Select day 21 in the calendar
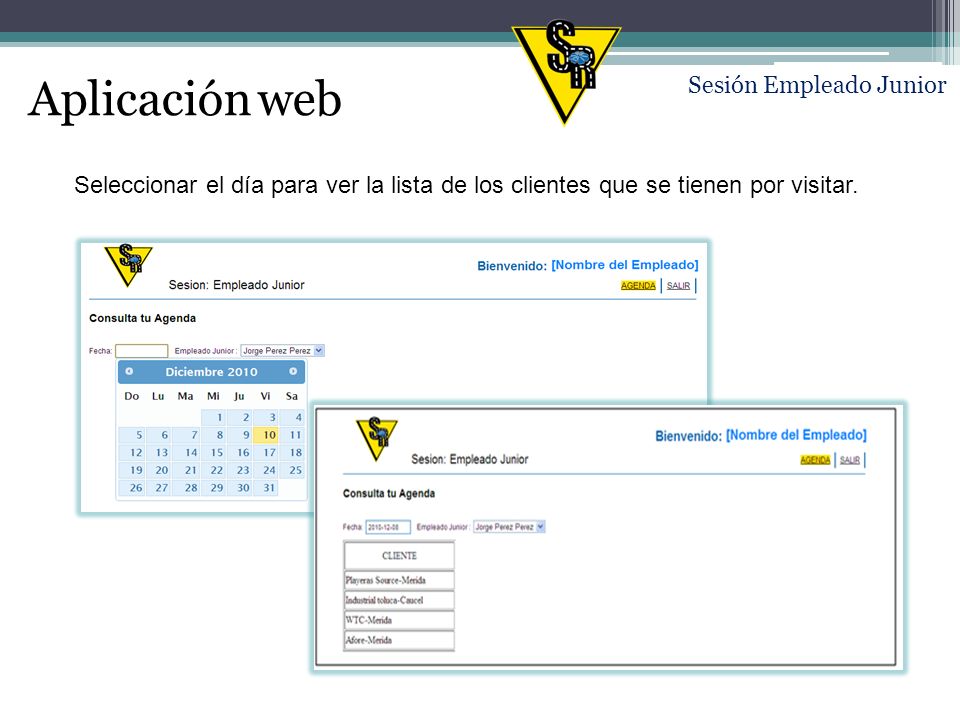960x720 pixels. coord(186,470)
